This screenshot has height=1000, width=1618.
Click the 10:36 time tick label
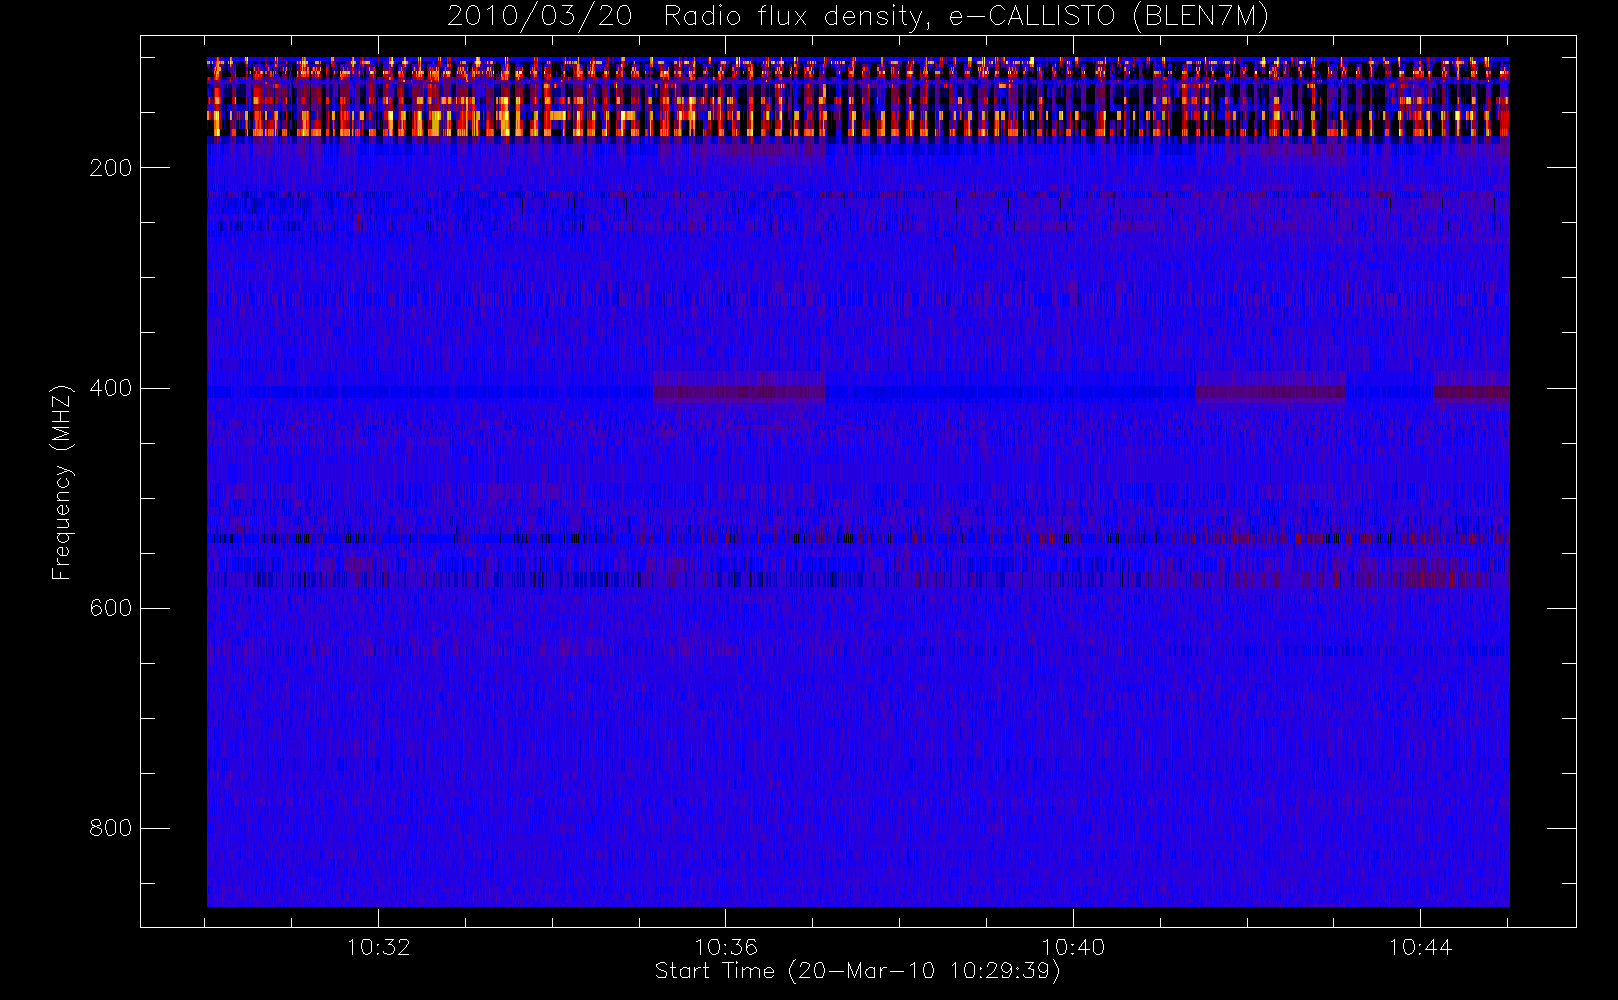726,947
